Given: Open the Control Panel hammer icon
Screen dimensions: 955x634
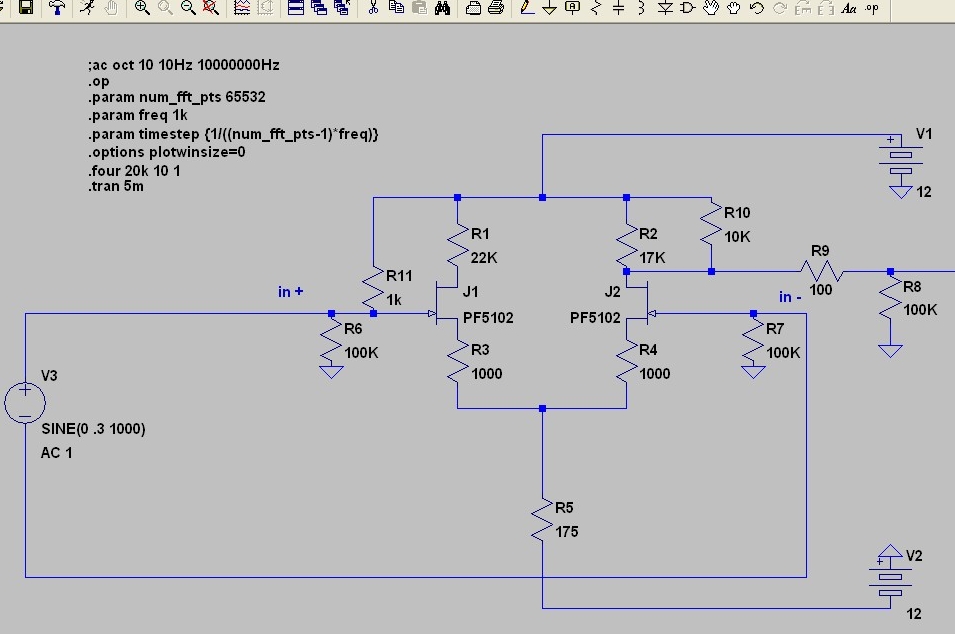Looking at the screenshot, I should pyautogui.click(x=57, y=7).
